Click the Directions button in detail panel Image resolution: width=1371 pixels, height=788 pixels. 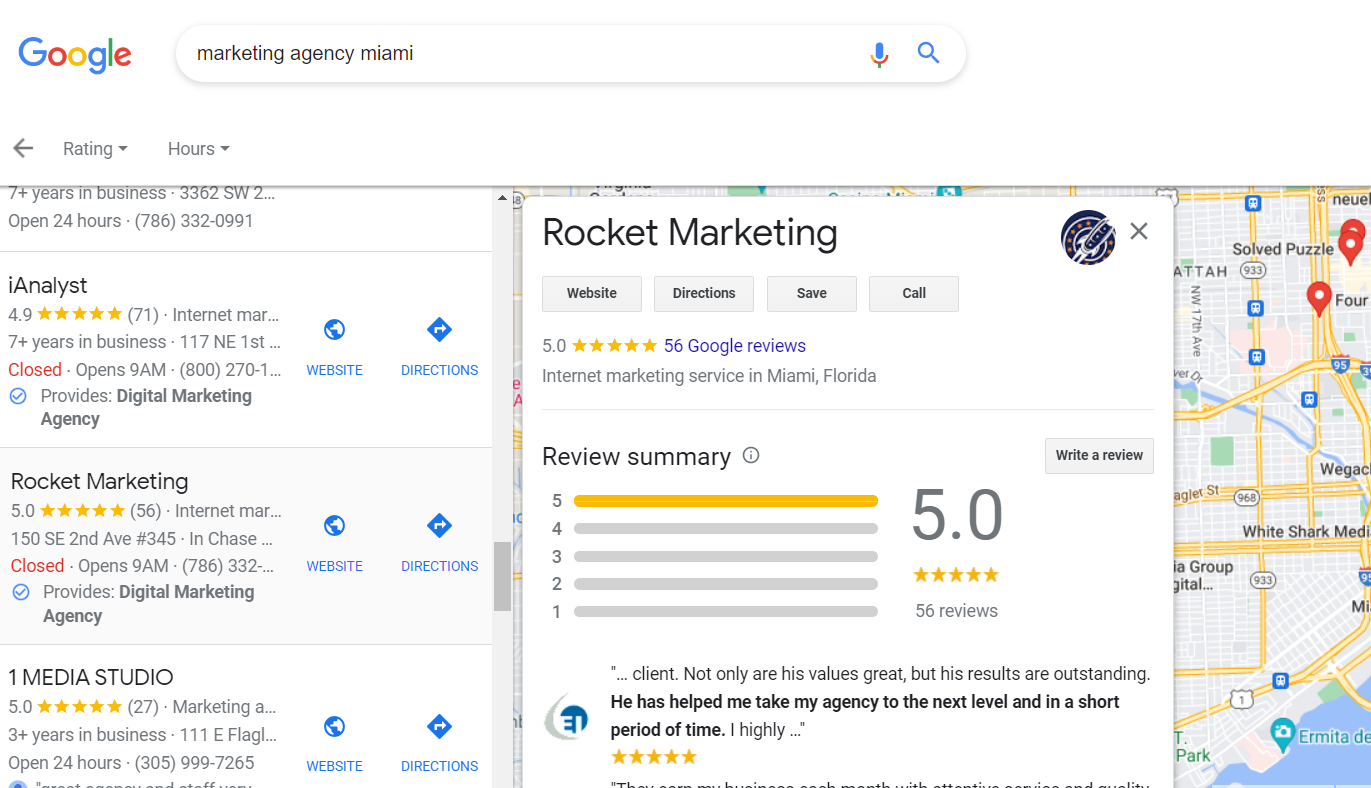(x=704, y=293)
